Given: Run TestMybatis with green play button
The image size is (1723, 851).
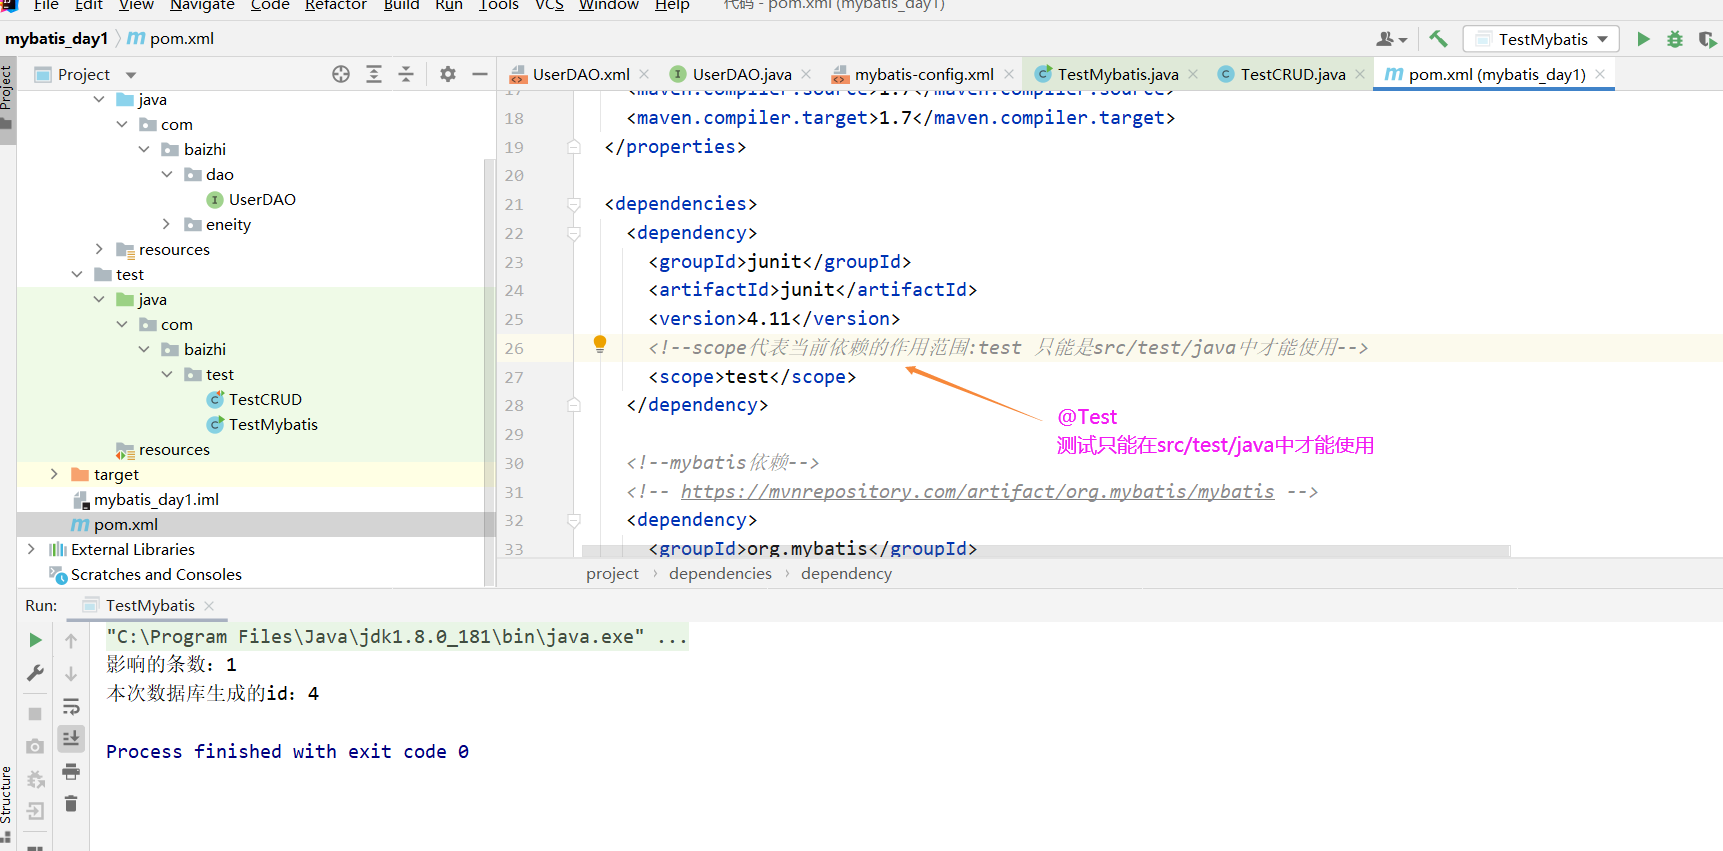Looking at the screenshot, I should tap(1643, 39).
